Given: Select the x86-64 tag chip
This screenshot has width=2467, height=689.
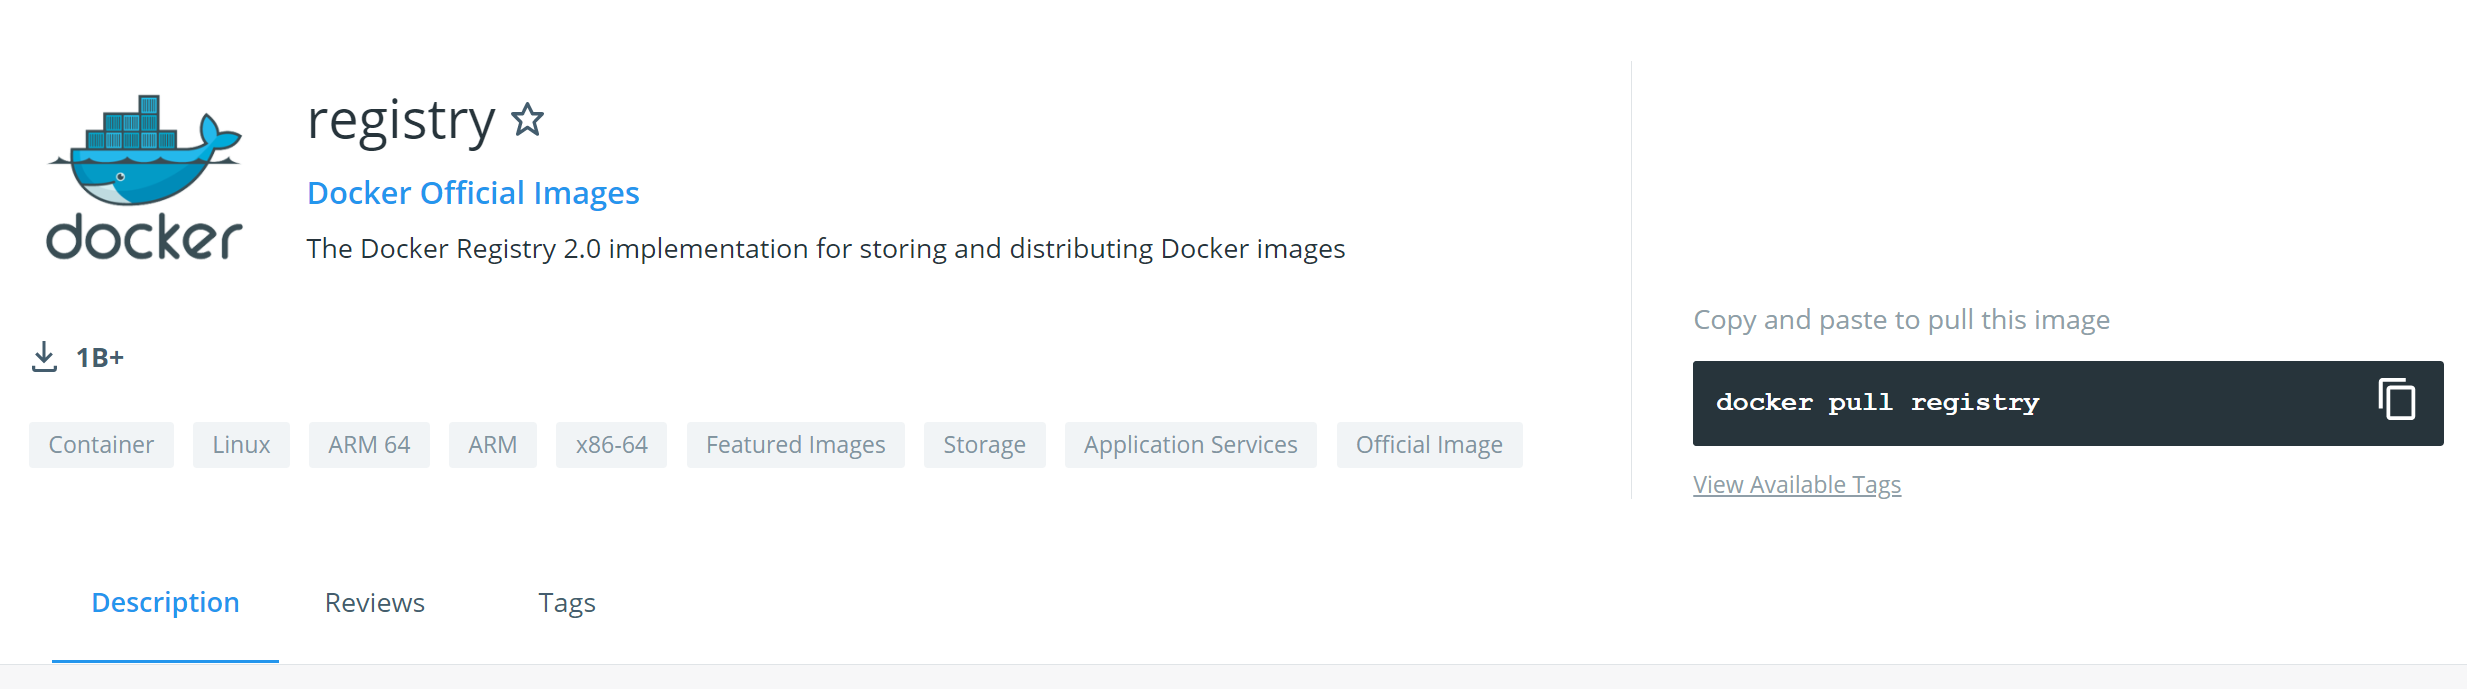Looking at the screenshot, I should [612, 445].
